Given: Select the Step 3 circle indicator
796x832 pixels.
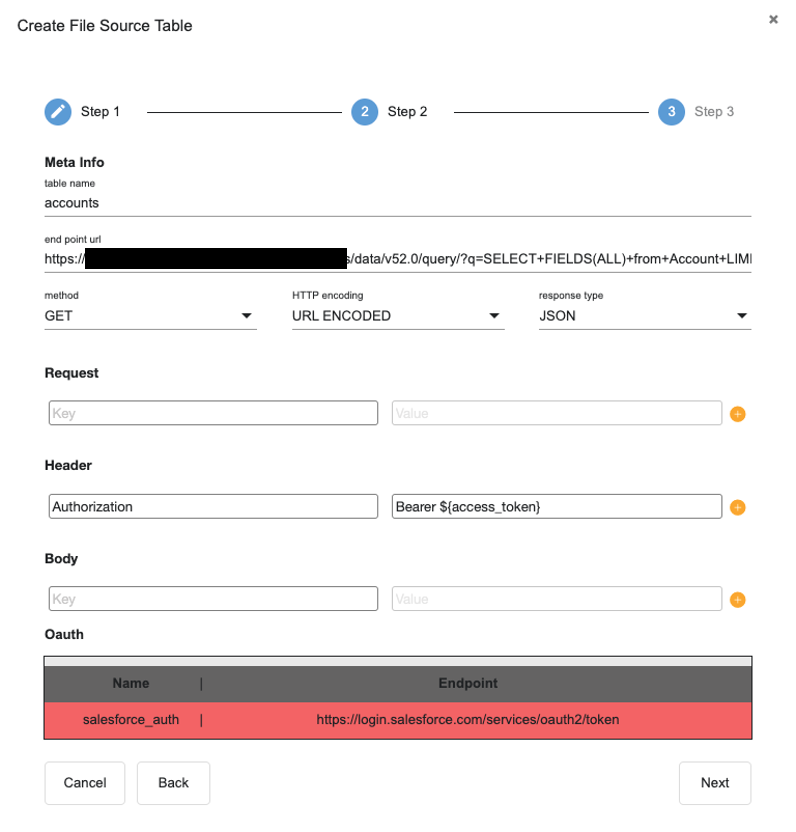Looking at the screenshot, I should click(672, 111).
